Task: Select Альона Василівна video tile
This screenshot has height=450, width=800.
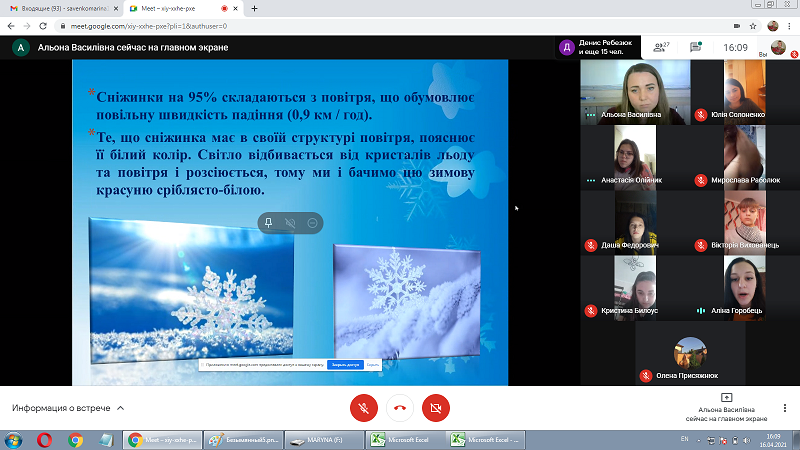Action: 635,92
